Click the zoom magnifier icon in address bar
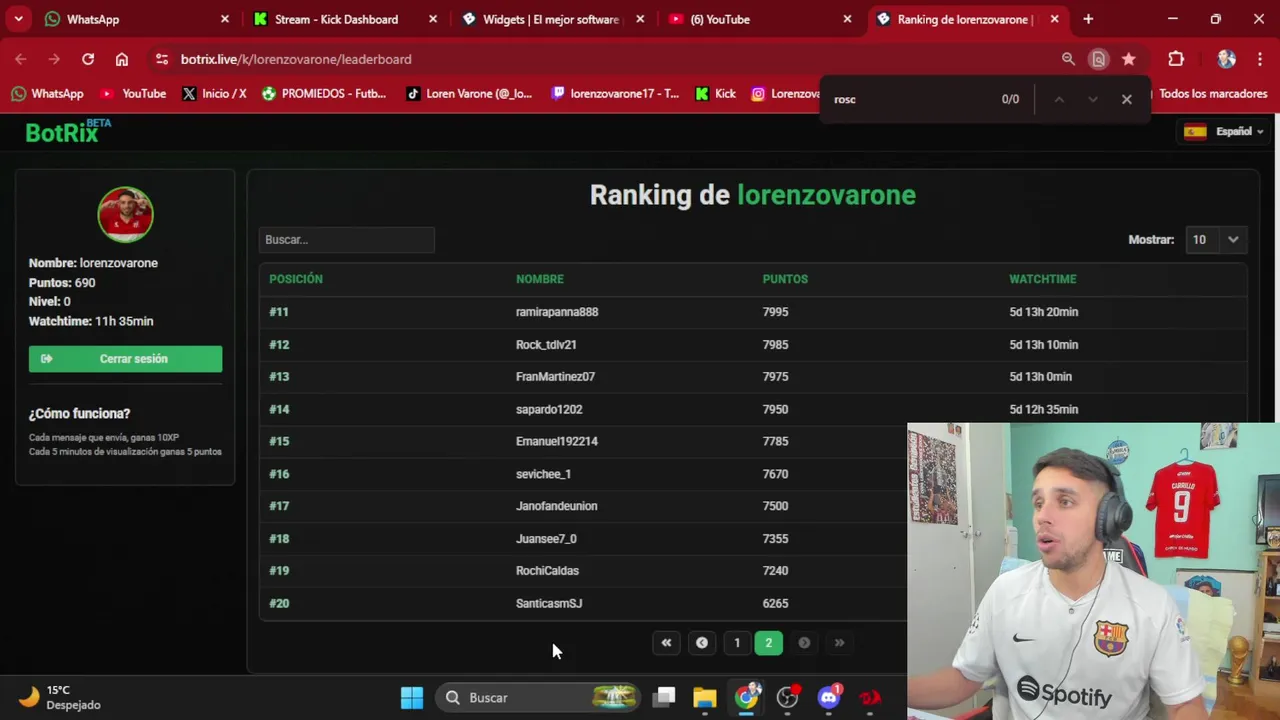This screenshot has height=720, width=1280. [x=1068, y=59]
